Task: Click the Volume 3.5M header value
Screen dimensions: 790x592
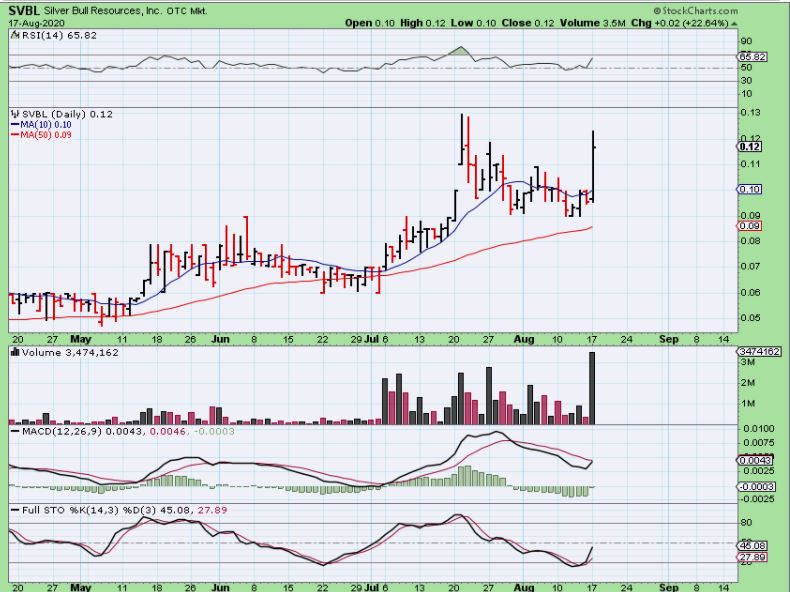Action: point(593,23)
